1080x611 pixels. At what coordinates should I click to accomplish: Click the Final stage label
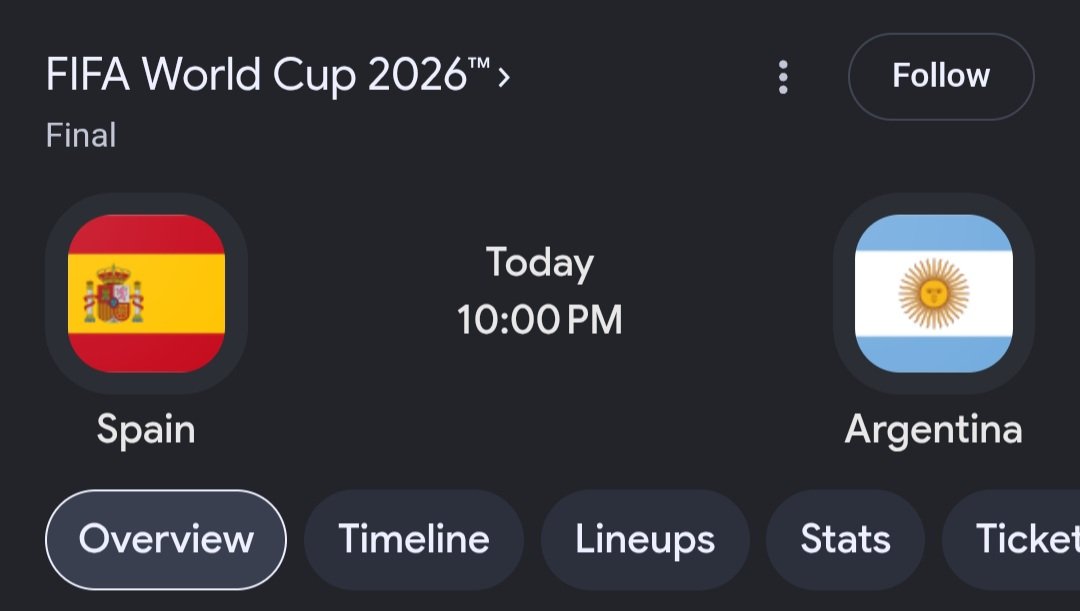pyautogui.click(x=81, y=135)
